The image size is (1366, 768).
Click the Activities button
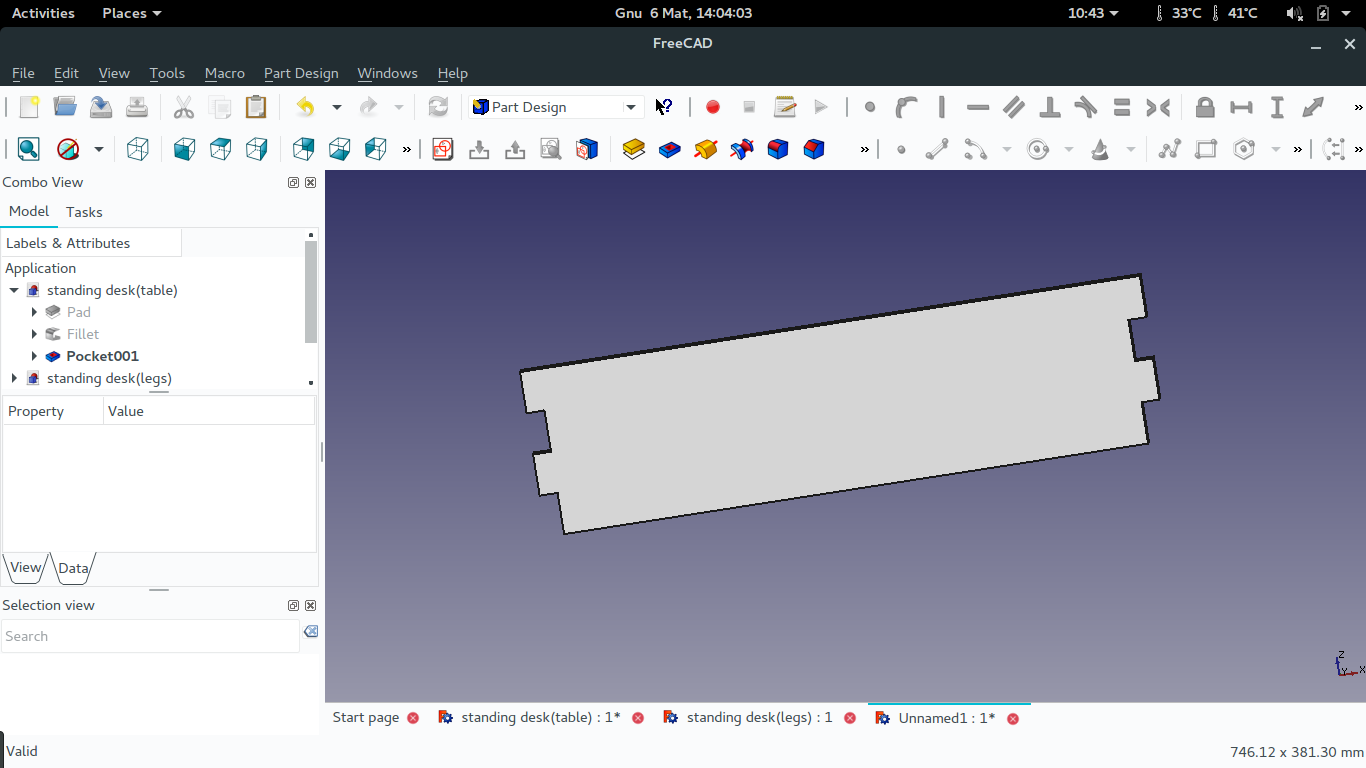[43, 13]
